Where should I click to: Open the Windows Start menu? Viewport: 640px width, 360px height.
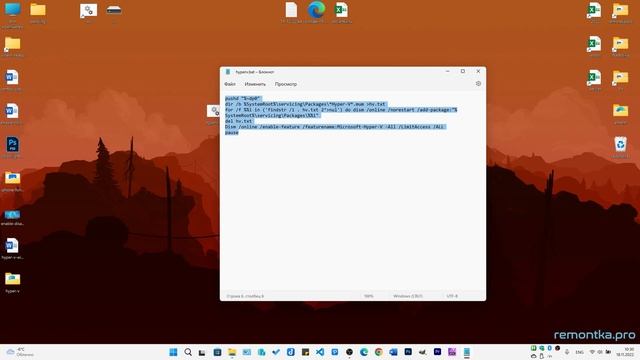173,352
